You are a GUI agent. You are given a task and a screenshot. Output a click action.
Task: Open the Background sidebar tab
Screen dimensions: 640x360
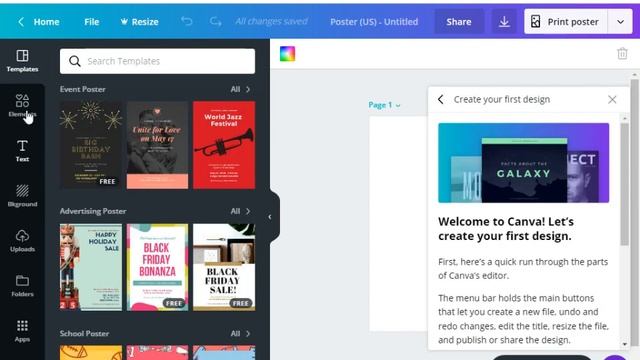(22, 196)
